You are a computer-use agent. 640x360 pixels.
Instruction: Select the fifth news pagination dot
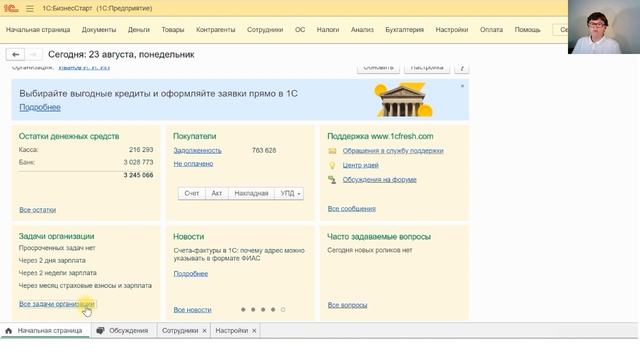click(x=283, y=310)
